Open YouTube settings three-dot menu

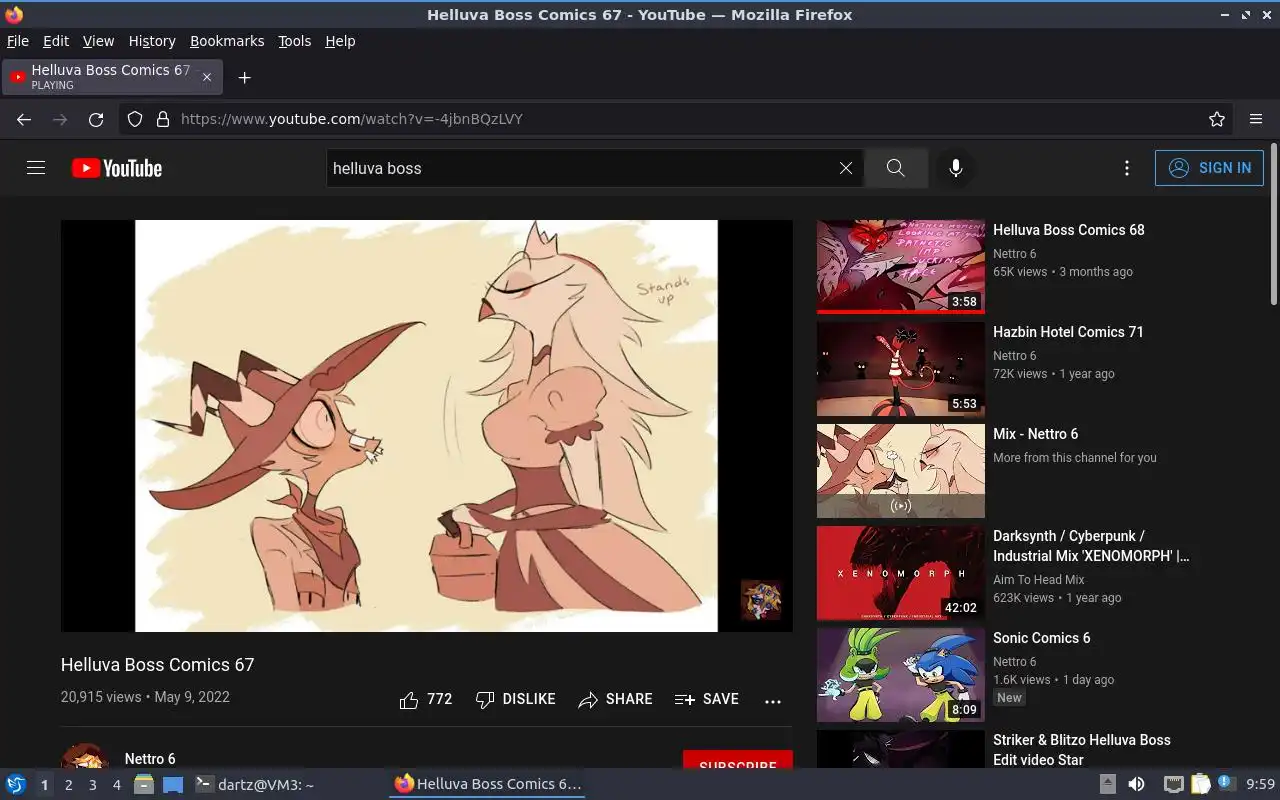coord(1127,168)
